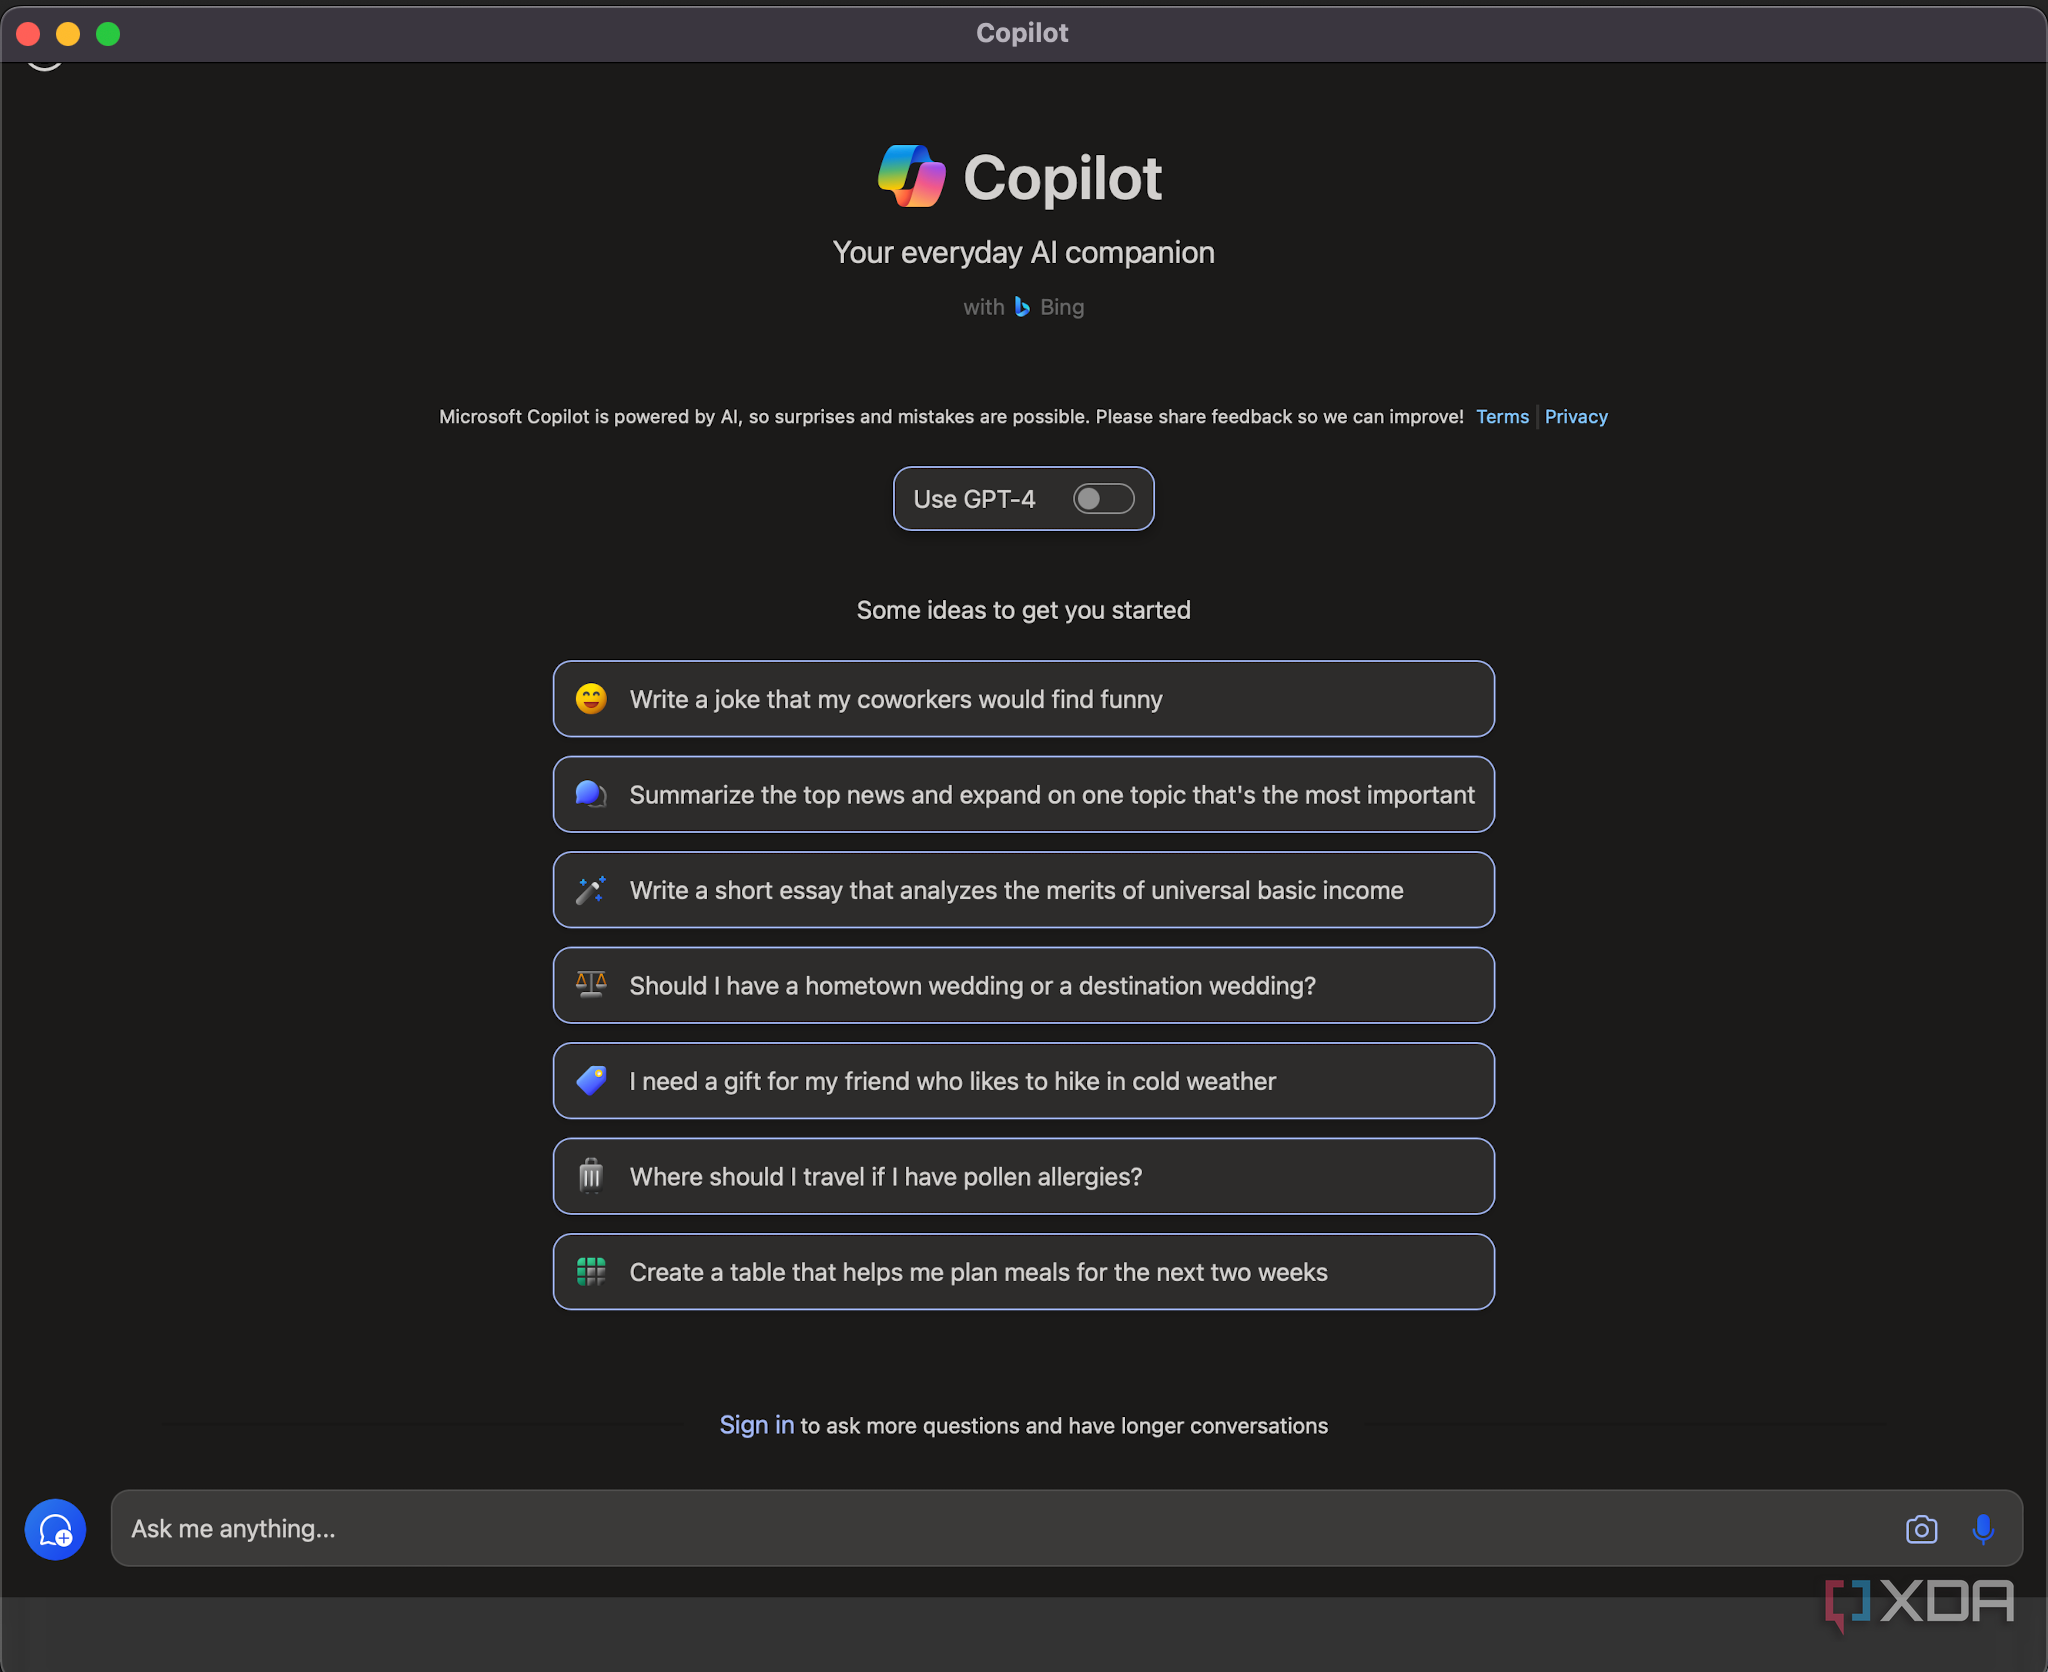This screenshot has width=2048, height=1672.
Task: Toggle the Use GPT-4 switch
Action: pyautogui.click(x=1103, y=499)
